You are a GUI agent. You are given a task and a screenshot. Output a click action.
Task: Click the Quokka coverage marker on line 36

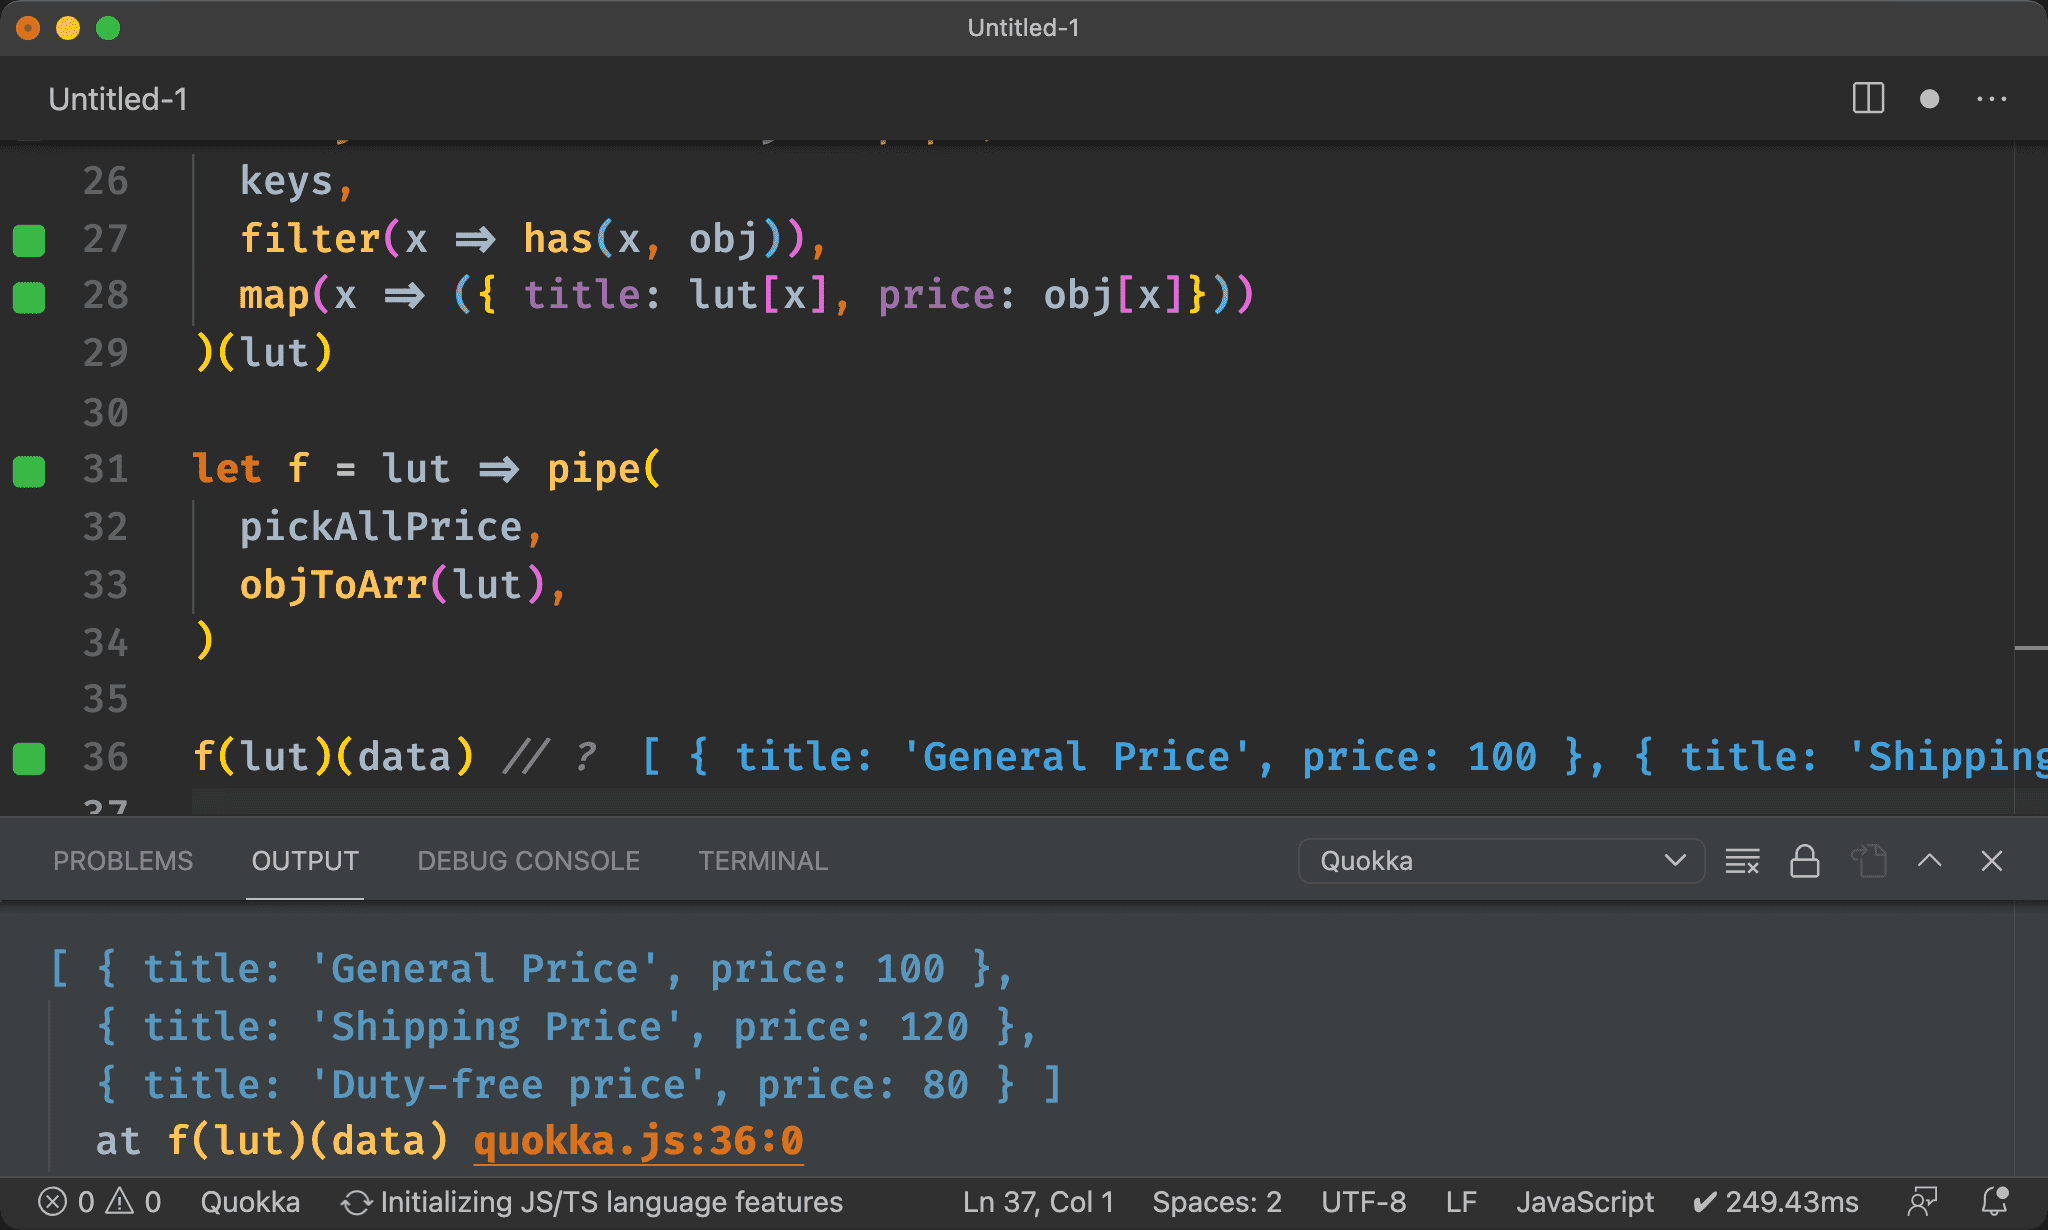[29, 758]
